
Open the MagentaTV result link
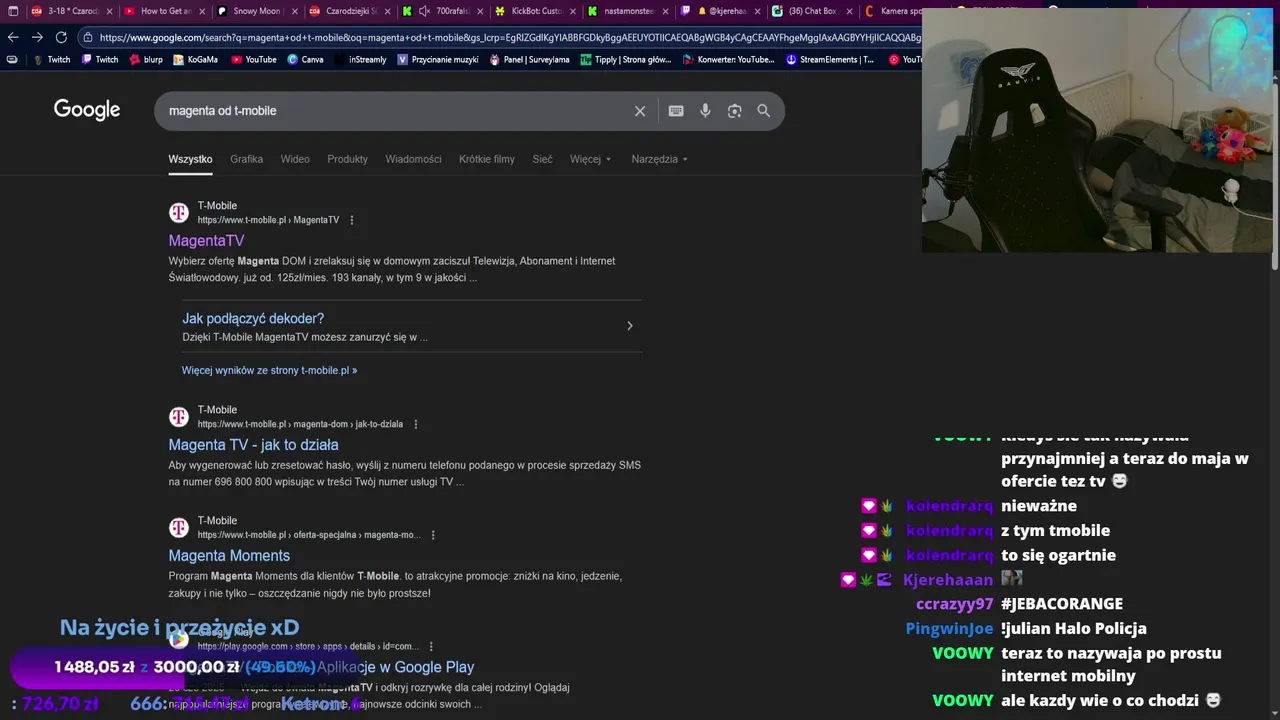tap(206, 241)
